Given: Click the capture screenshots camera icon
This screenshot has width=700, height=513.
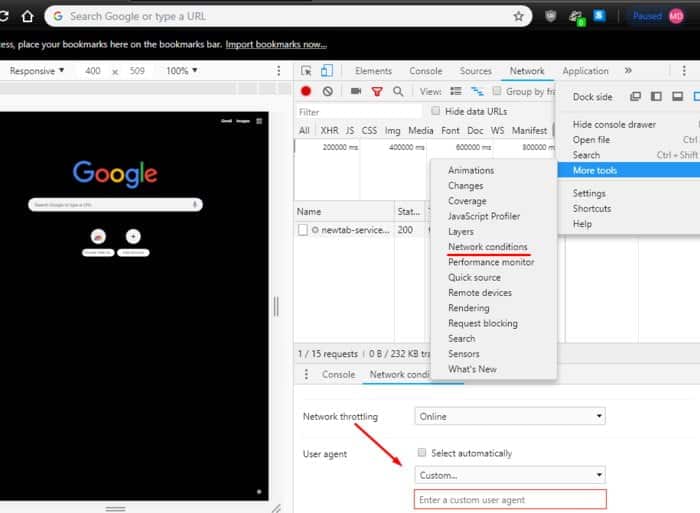Looking at the screenshot, I should click(356, 91).
